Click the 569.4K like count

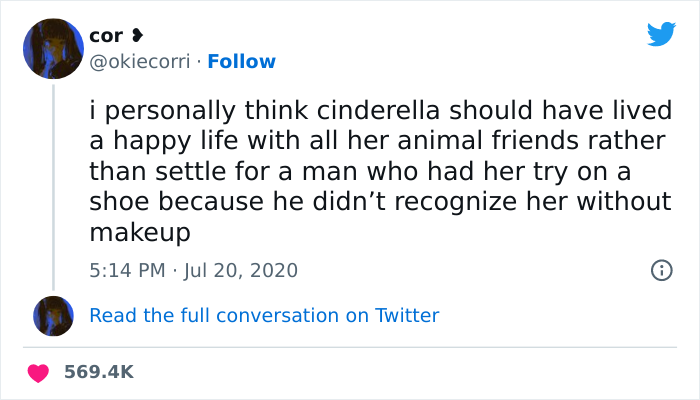pos(98,372)
